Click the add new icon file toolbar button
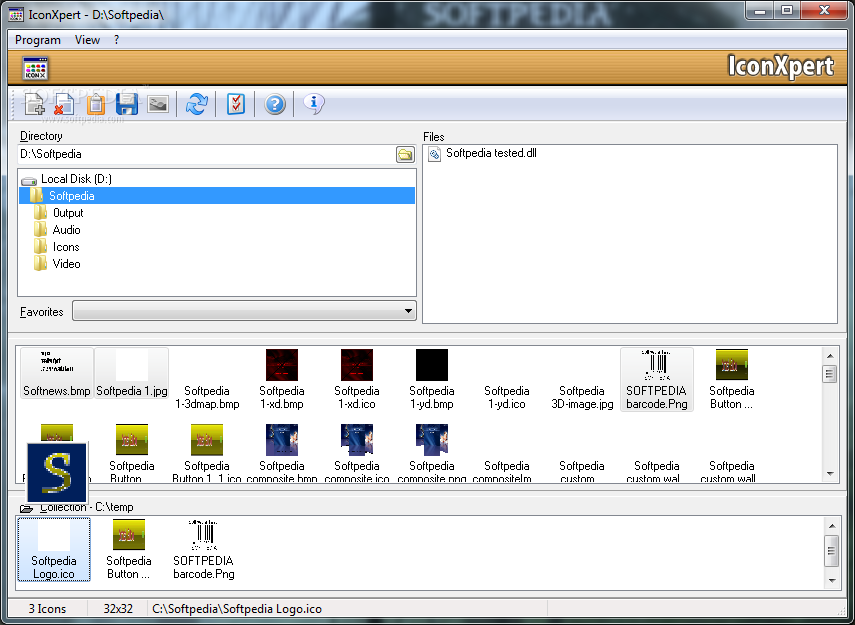 34,103
